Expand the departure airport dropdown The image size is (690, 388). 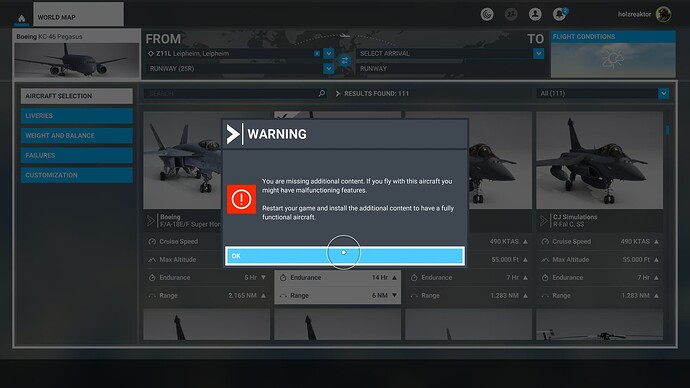pyautogui.click(x=329, y=53)
